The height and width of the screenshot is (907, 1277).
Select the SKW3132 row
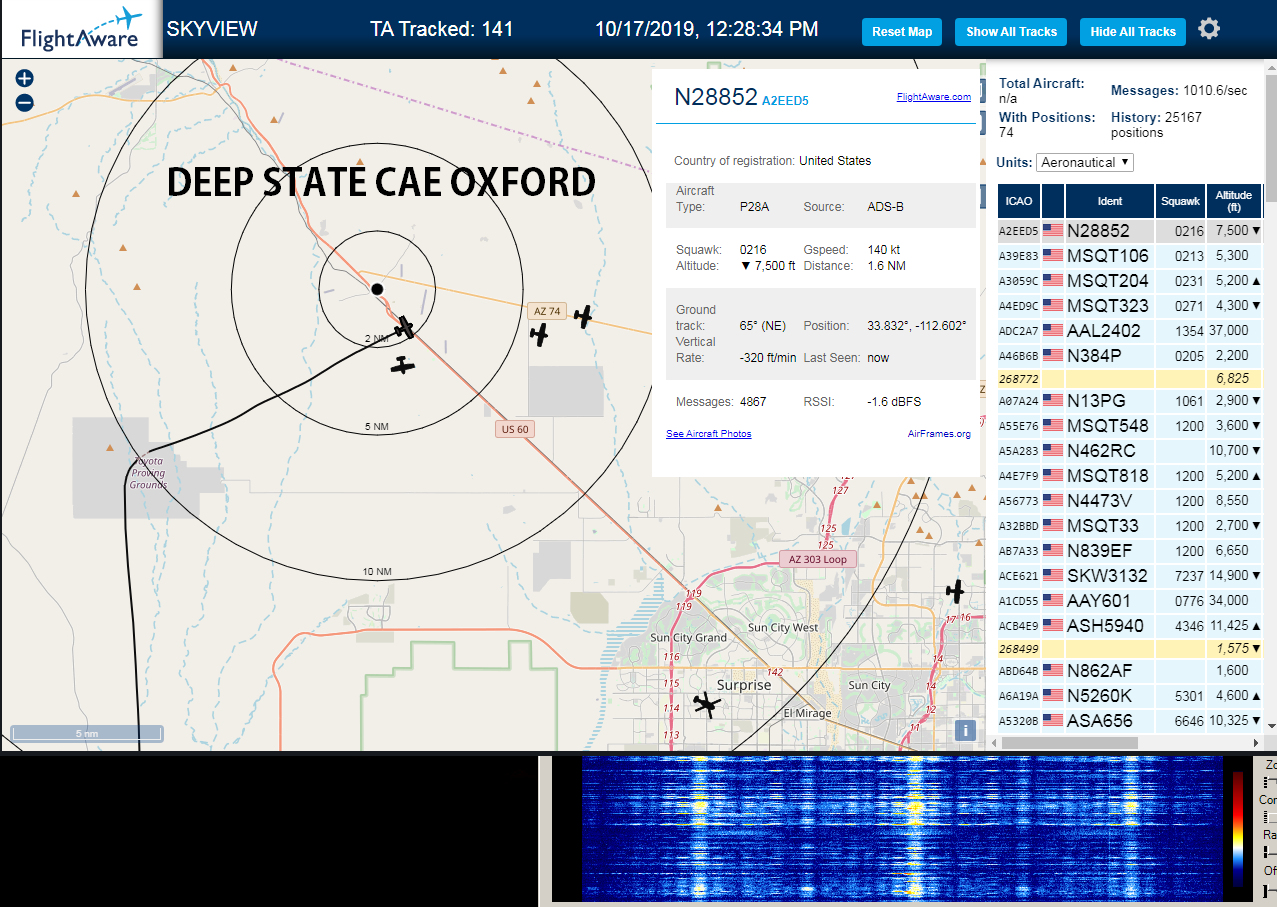click(1130, 575)
